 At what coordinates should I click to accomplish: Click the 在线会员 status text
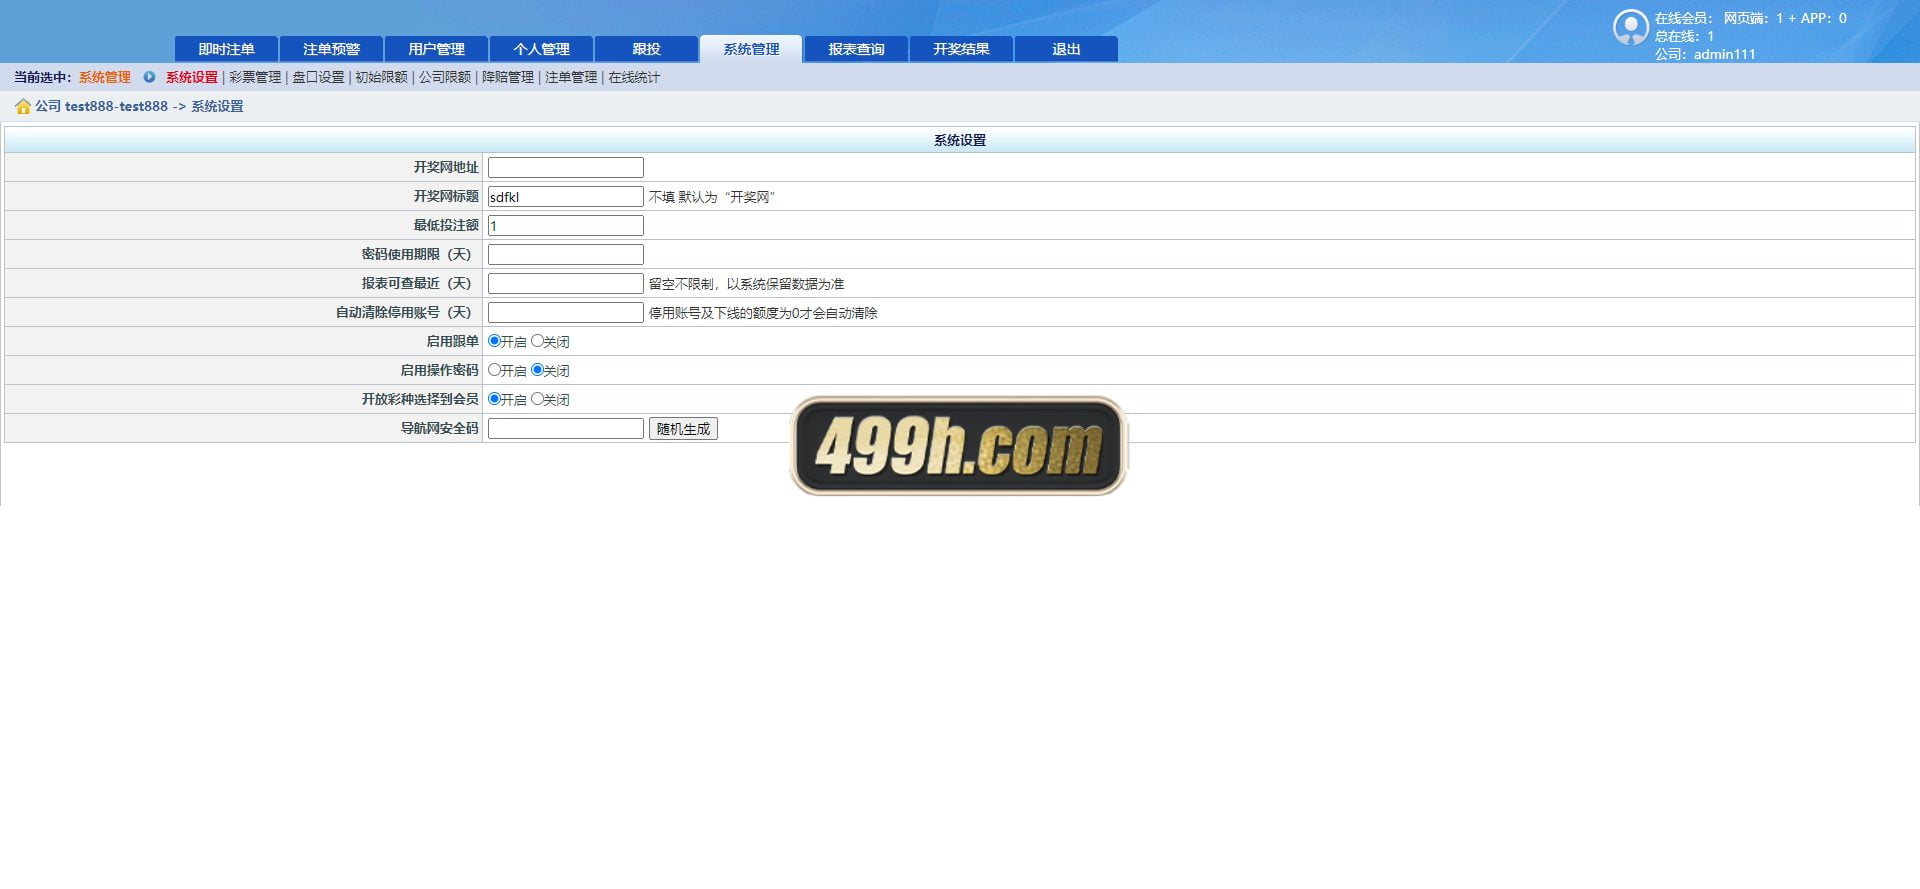[1751, 18]
